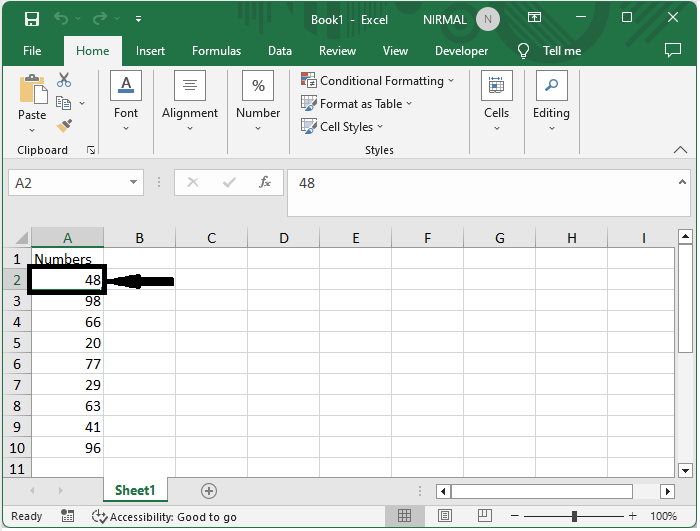Expand the Copy options arrow
The height and width of the screenshot is (531, 700).
tap(82, 103)
